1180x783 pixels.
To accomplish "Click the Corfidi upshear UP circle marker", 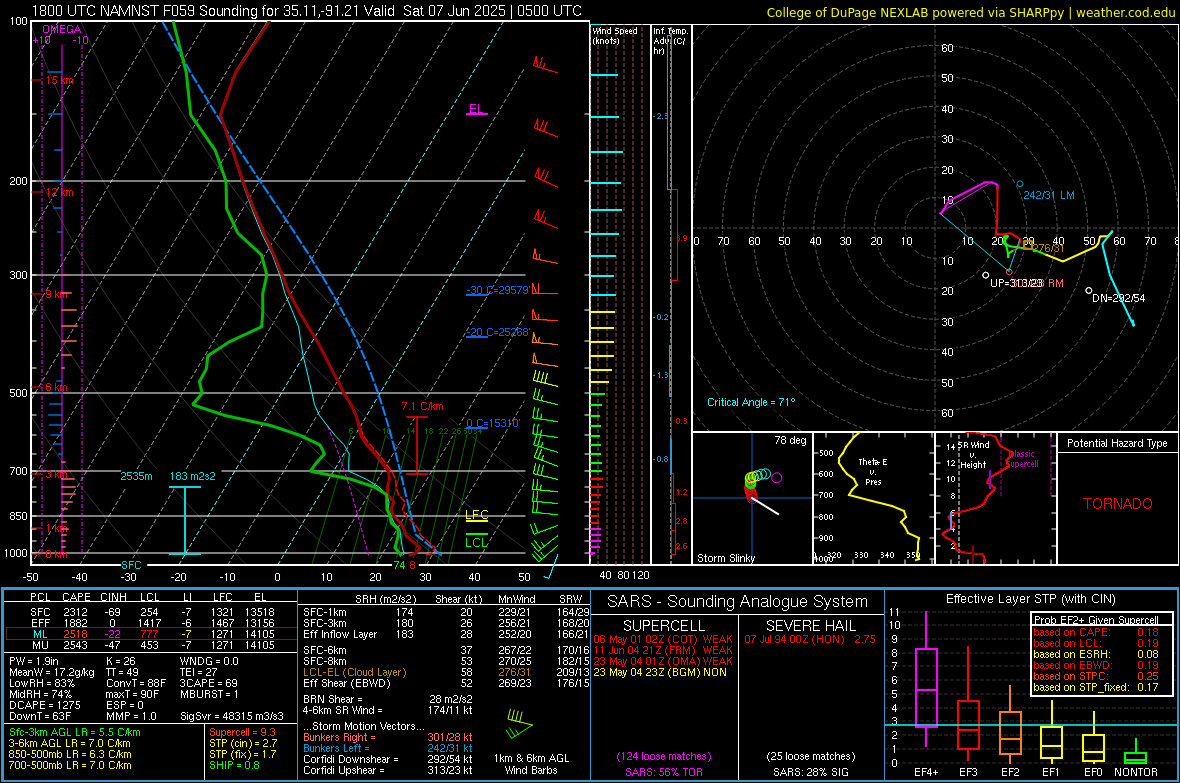I will pos(986,276).
